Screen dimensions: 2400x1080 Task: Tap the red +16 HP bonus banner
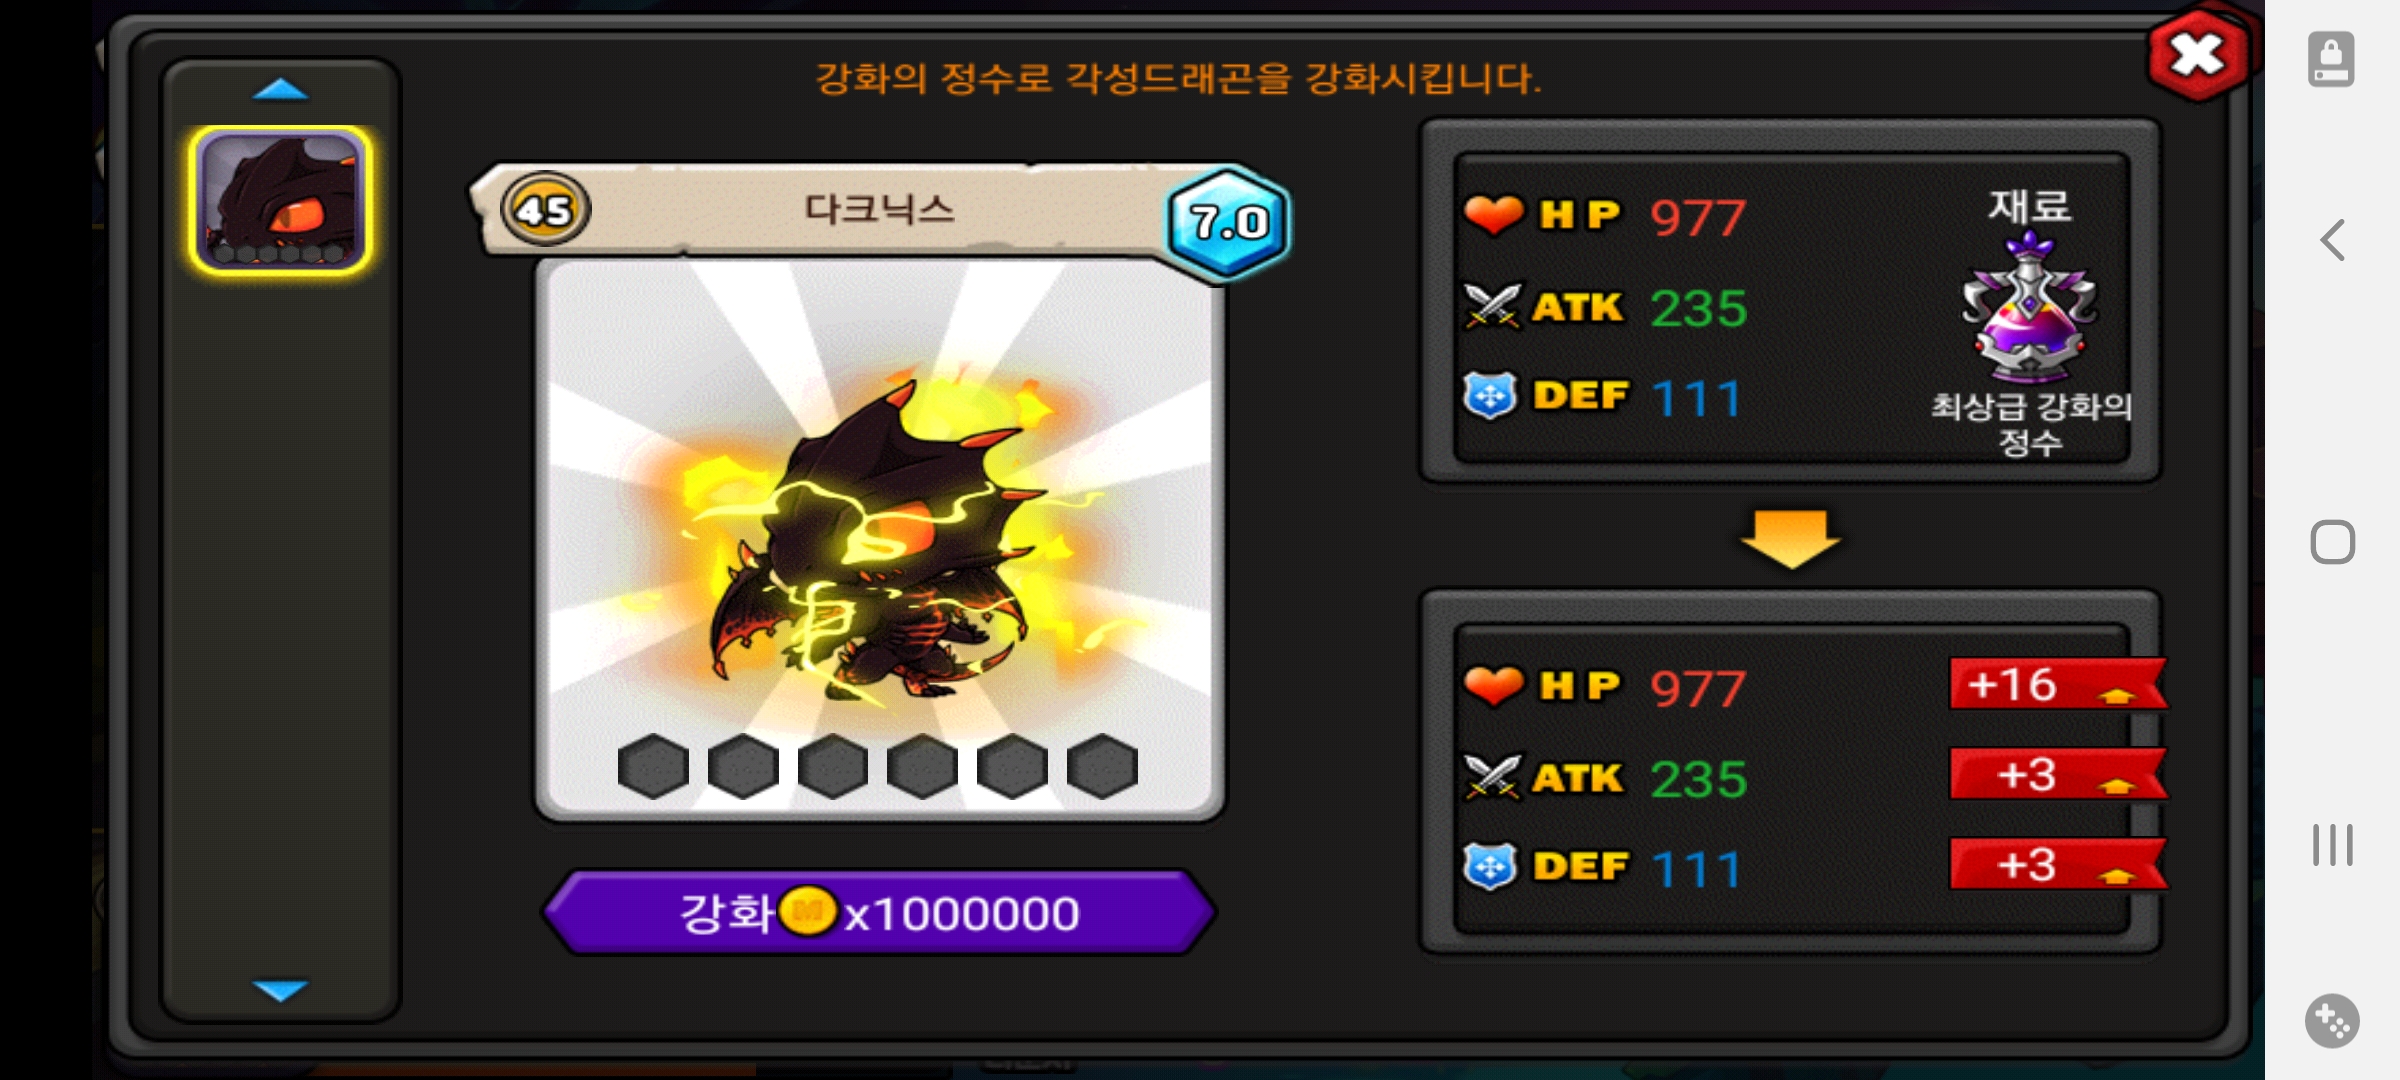click(x=2058, y=684)
